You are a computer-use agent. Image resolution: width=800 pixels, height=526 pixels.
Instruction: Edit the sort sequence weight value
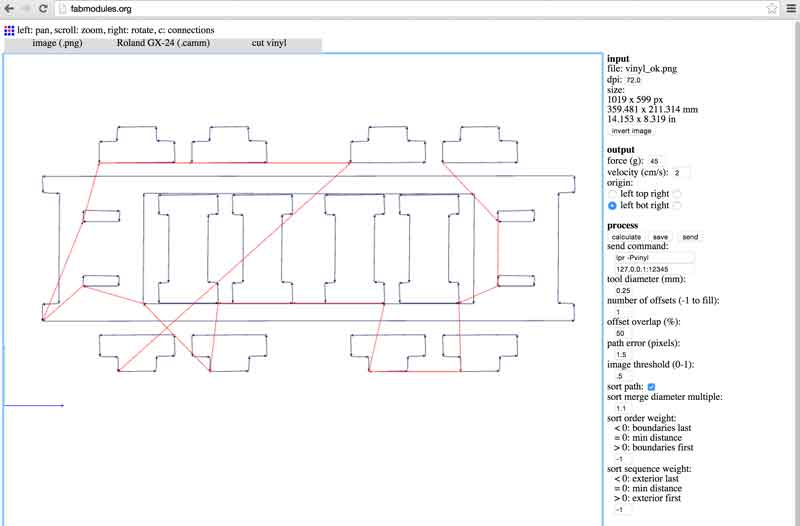click(623, 510)
